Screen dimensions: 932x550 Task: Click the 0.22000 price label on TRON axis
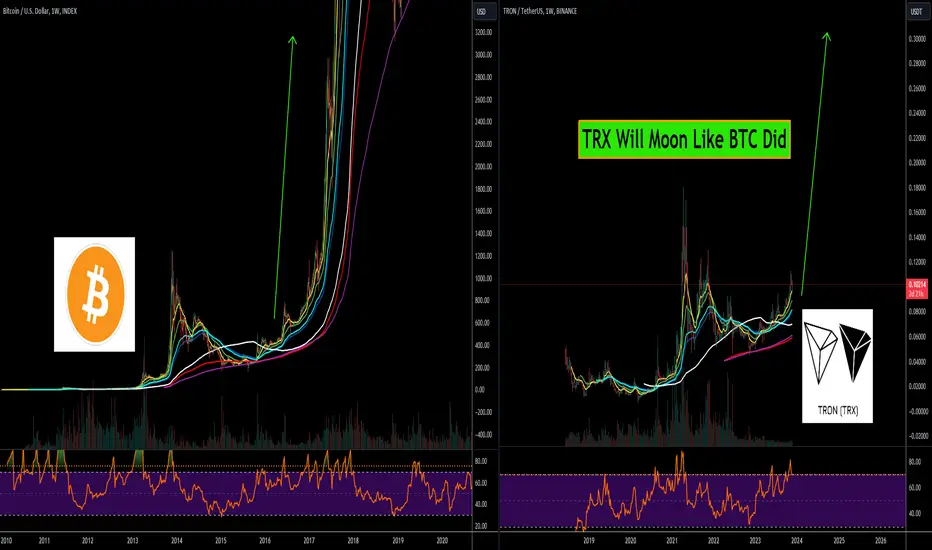(918, 138)
